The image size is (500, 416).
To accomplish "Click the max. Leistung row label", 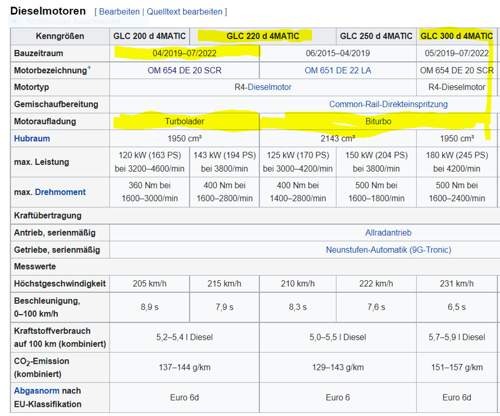I will (60, 162).
